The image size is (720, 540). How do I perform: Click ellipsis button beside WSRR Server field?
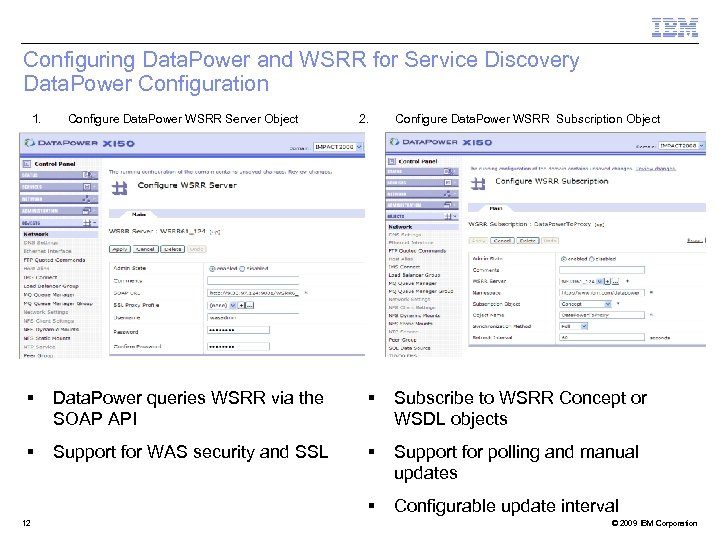click(615, 281)
